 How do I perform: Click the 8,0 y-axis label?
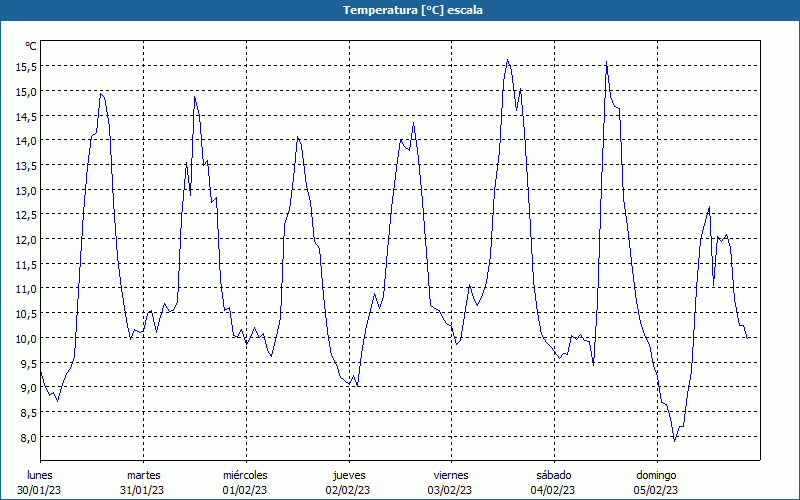point(28,437)
